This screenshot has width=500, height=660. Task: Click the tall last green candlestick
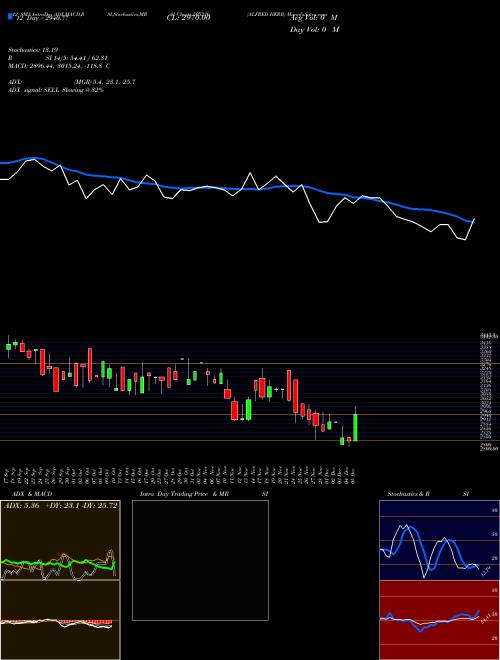coord(356,427)
